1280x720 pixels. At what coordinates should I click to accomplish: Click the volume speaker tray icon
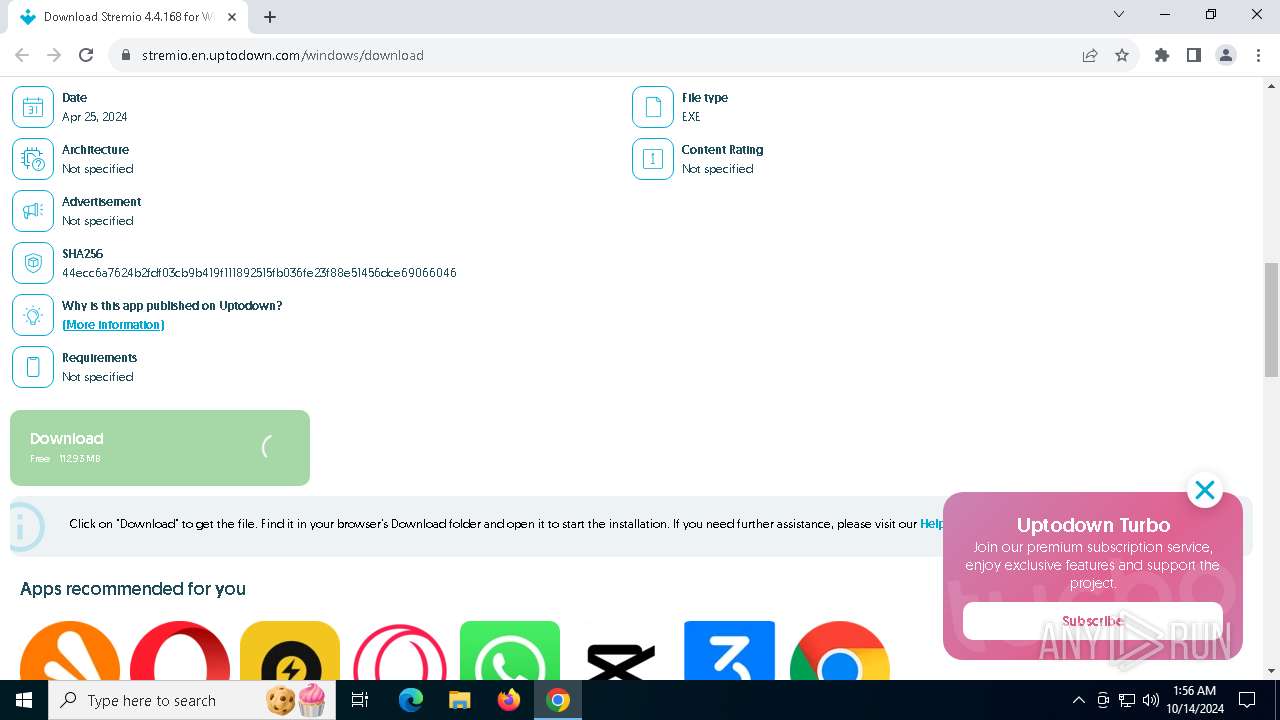coord(1151,700)
